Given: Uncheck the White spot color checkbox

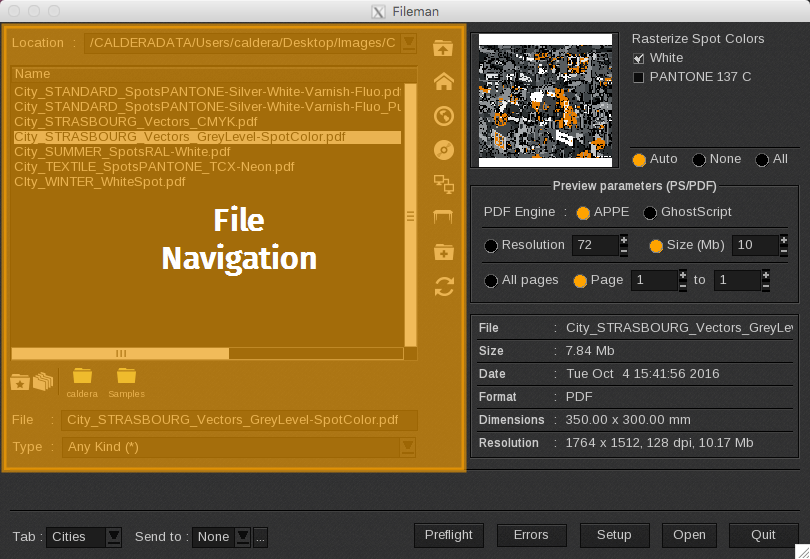Looking at the screenshot, I should click(x=639, y=58).
